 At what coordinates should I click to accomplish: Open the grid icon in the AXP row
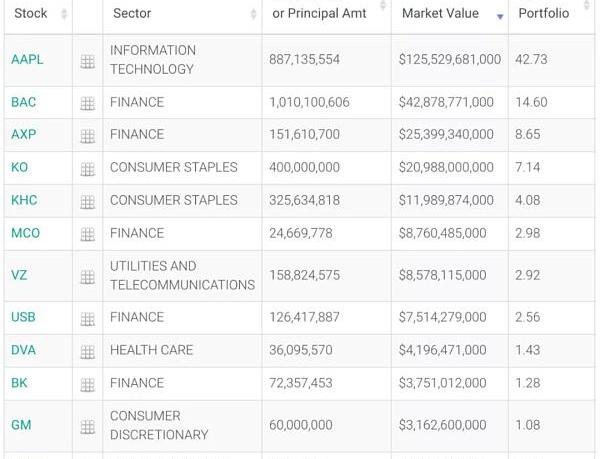coord(88,136)
